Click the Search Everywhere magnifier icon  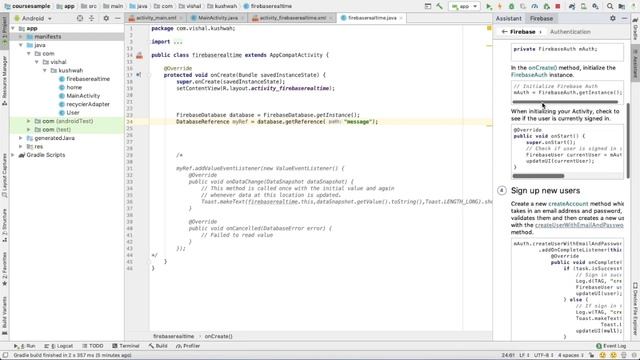point(610,7)
